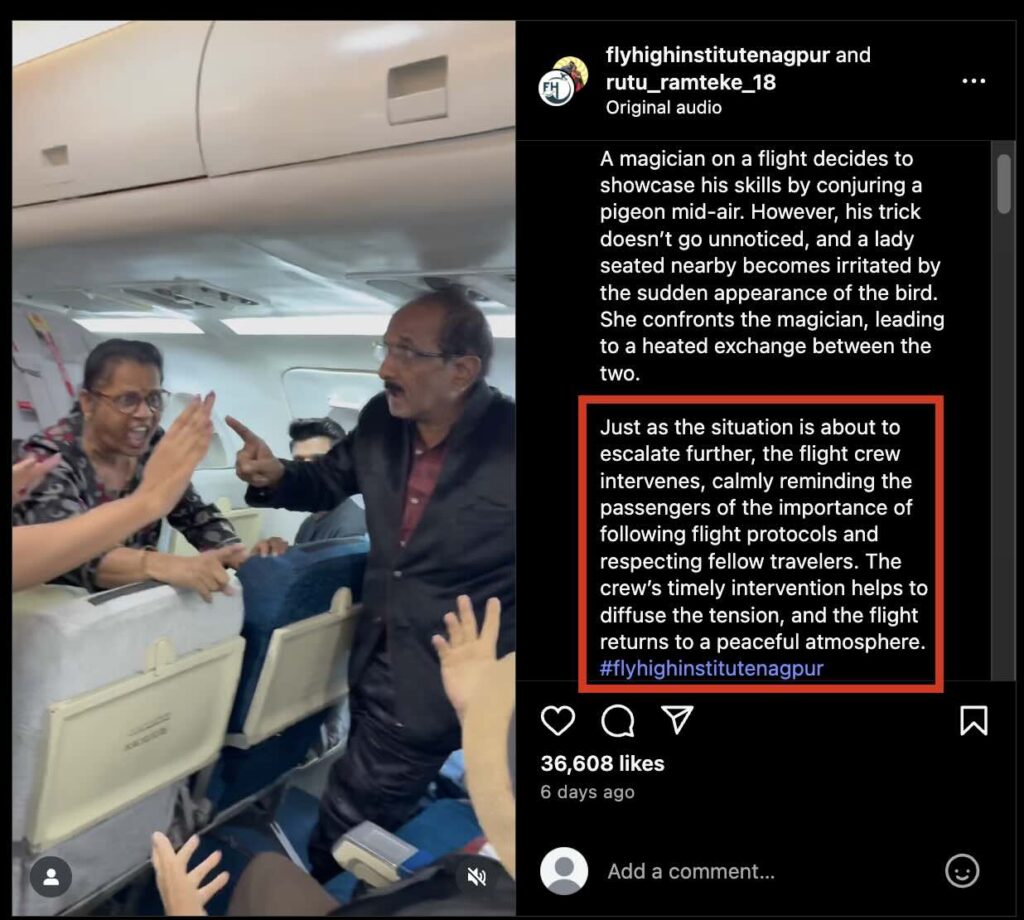Screen dimensions: 1024x920
Task: Pause the airplane cabin video
Action: click(264, 468)
